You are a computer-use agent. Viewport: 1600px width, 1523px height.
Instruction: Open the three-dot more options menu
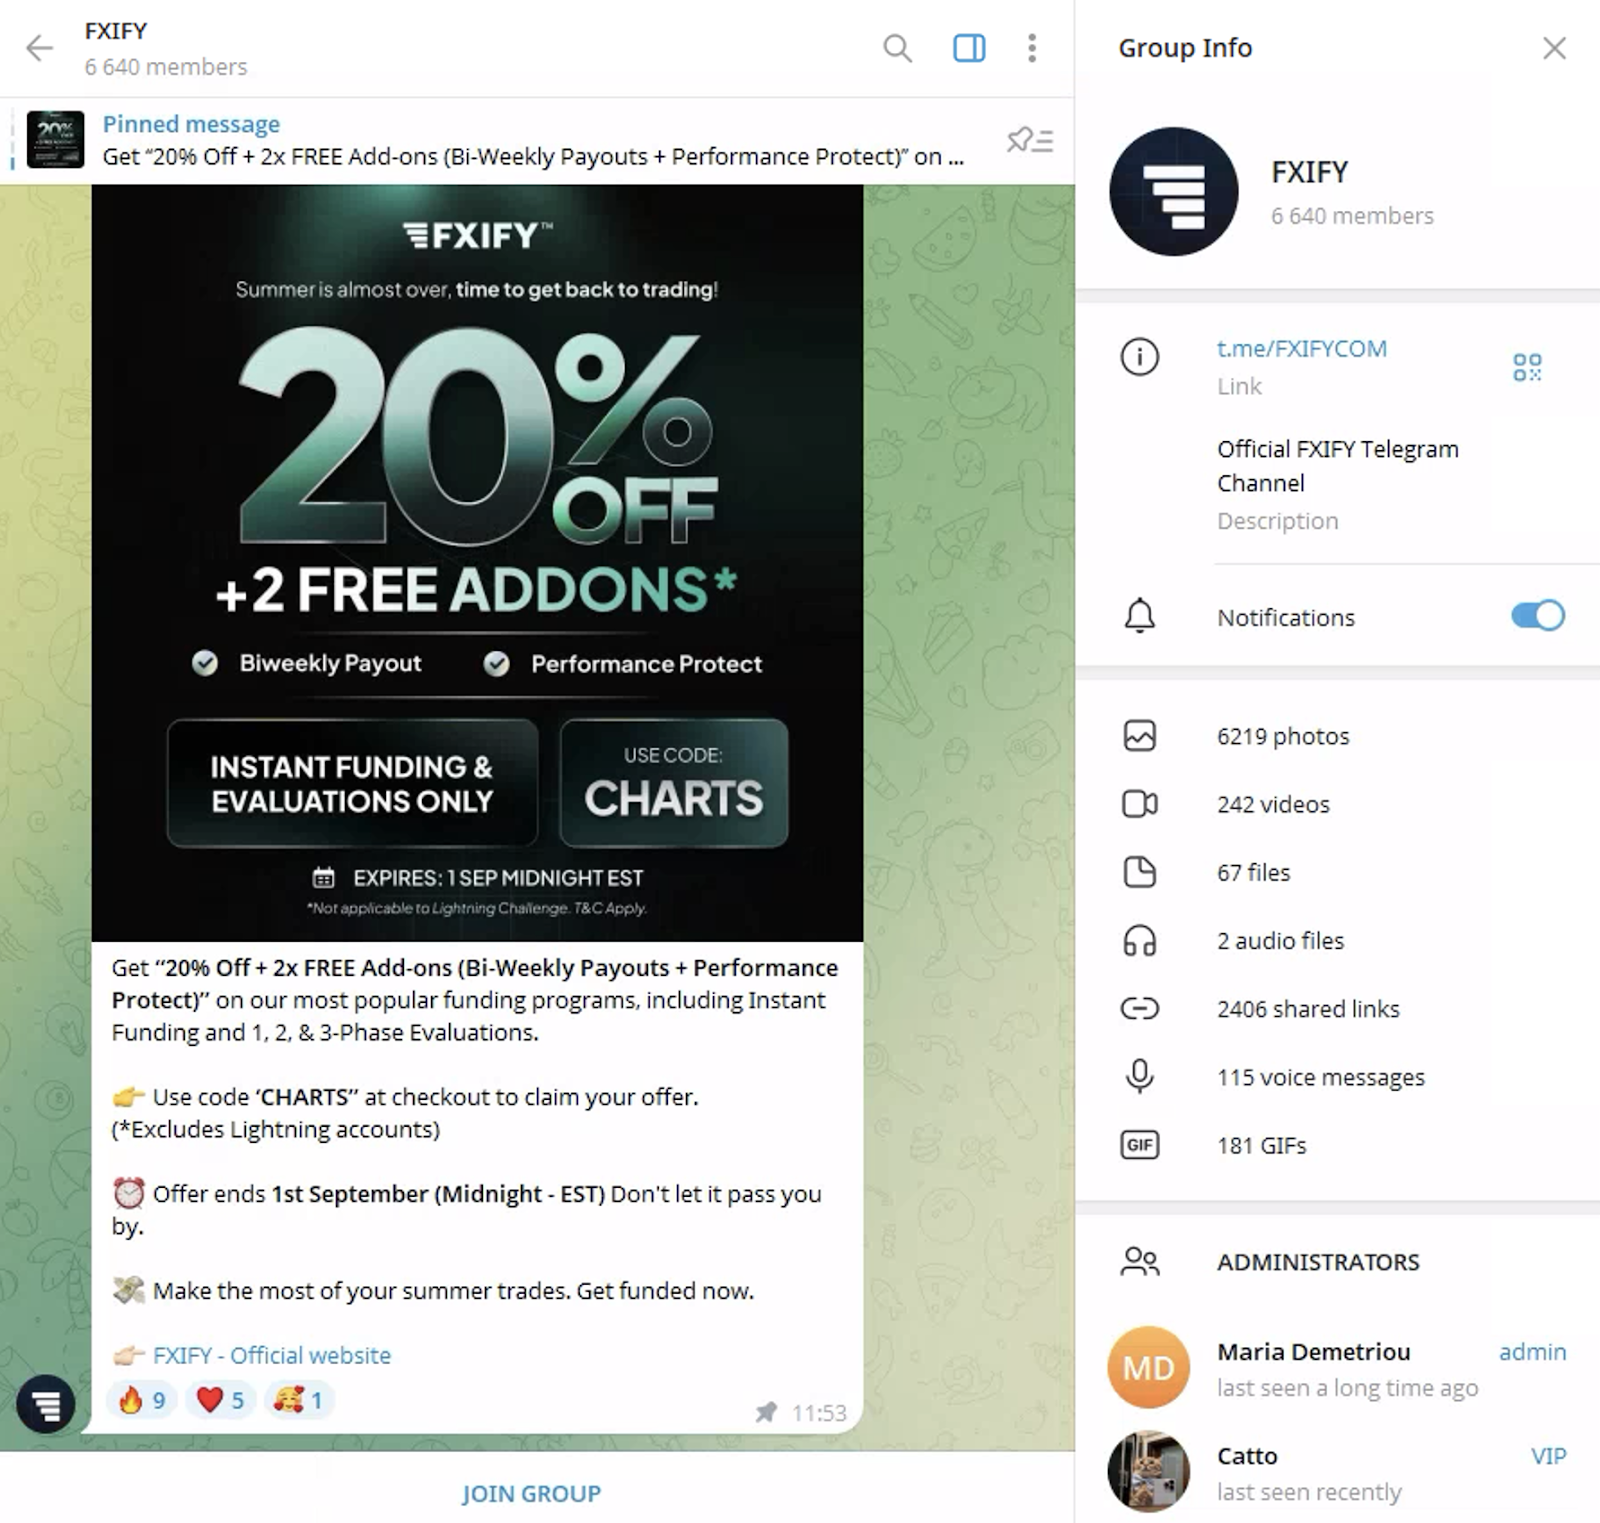[1032, 48]
